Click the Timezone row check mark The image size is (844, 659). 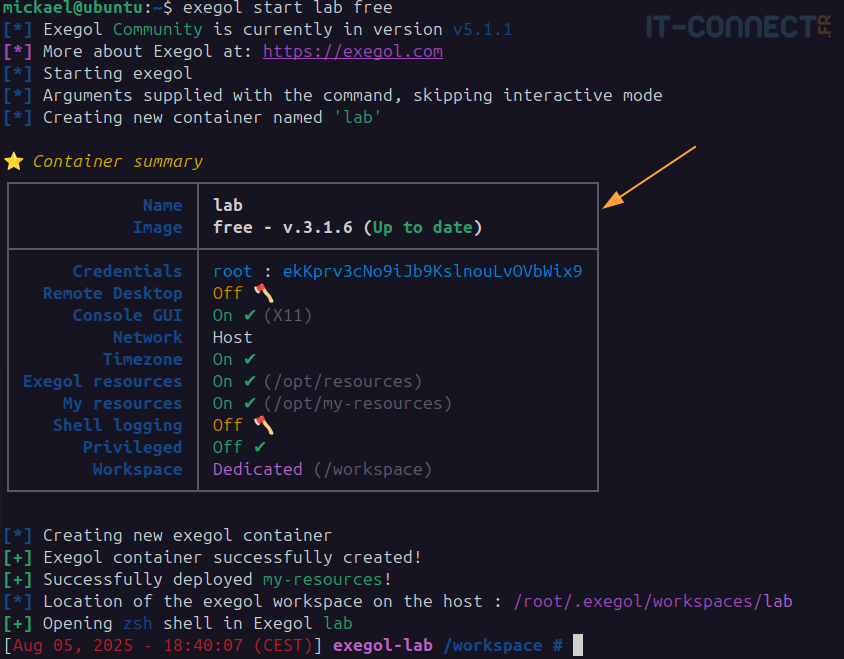[x=250, y=359]
